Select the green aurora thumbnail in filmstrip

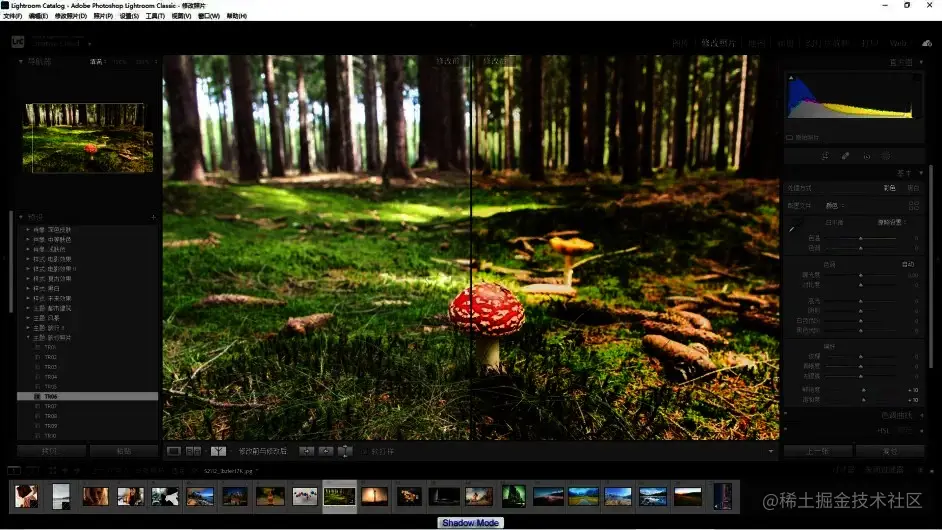pyautogui.click(x=514, y=496)
